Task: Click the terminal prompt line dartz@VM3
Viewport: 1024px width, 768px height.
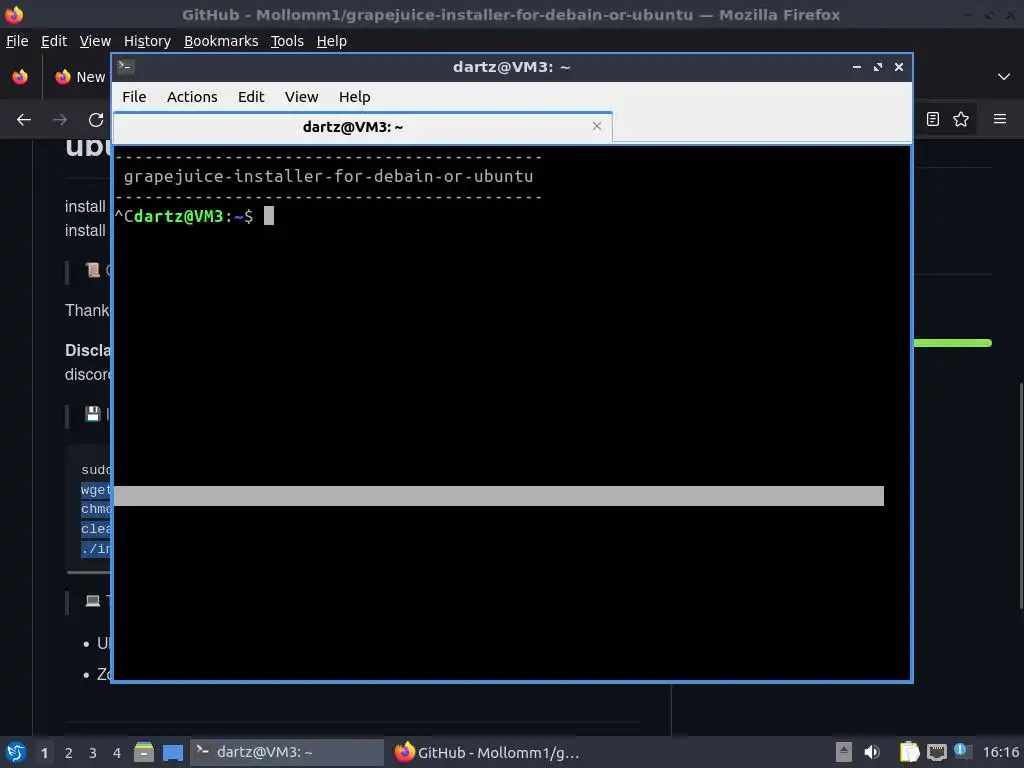Action: (194, 216)
